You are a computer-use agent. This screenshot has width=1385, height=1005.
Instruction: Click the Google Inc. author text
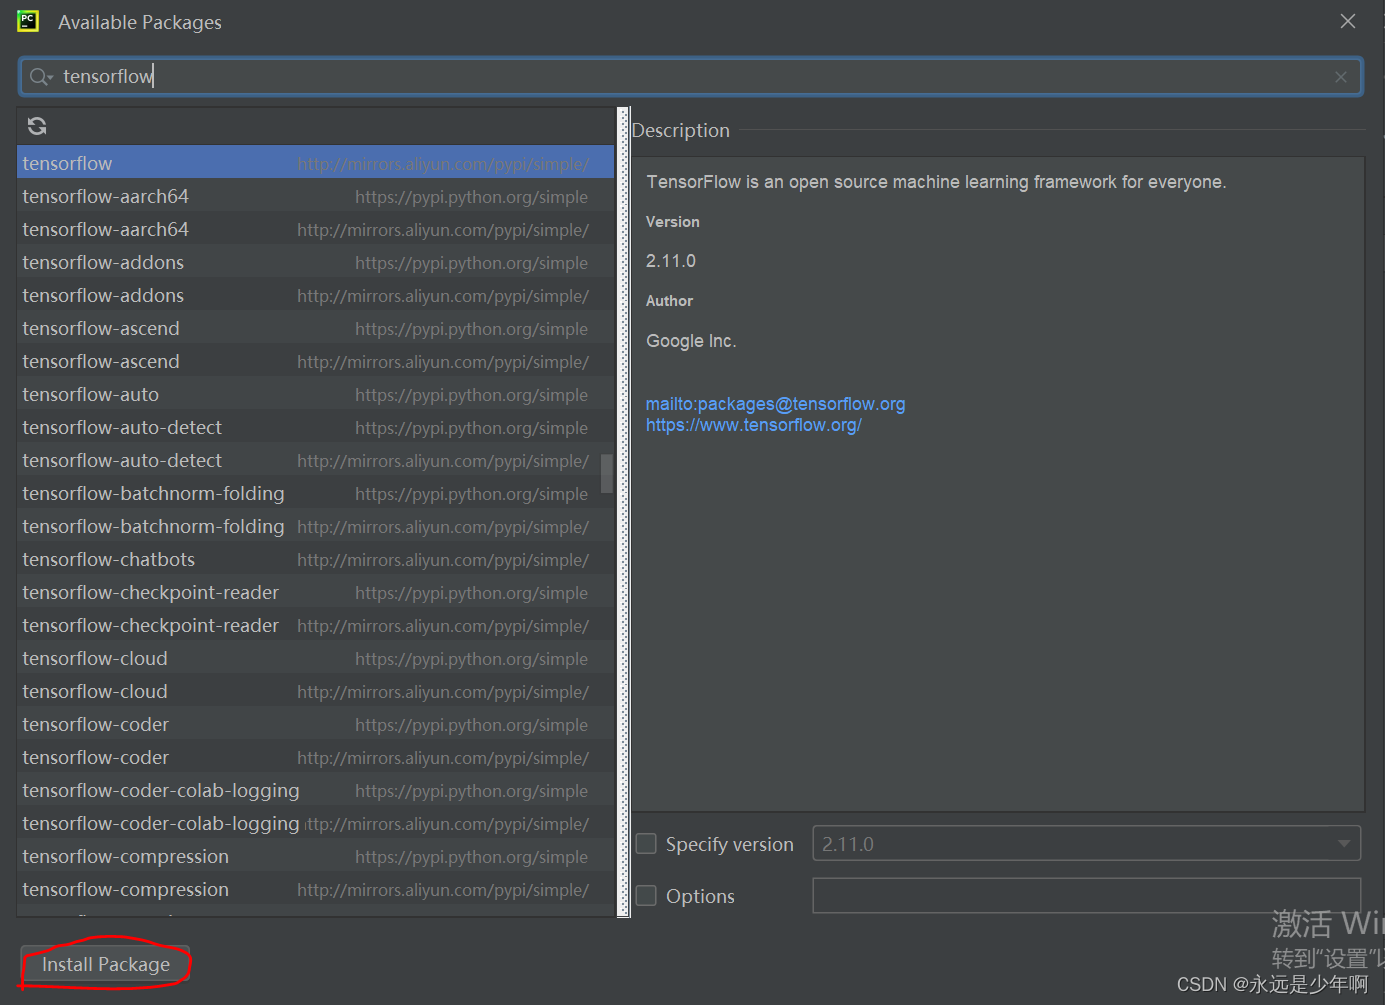(x=691, y=341)
